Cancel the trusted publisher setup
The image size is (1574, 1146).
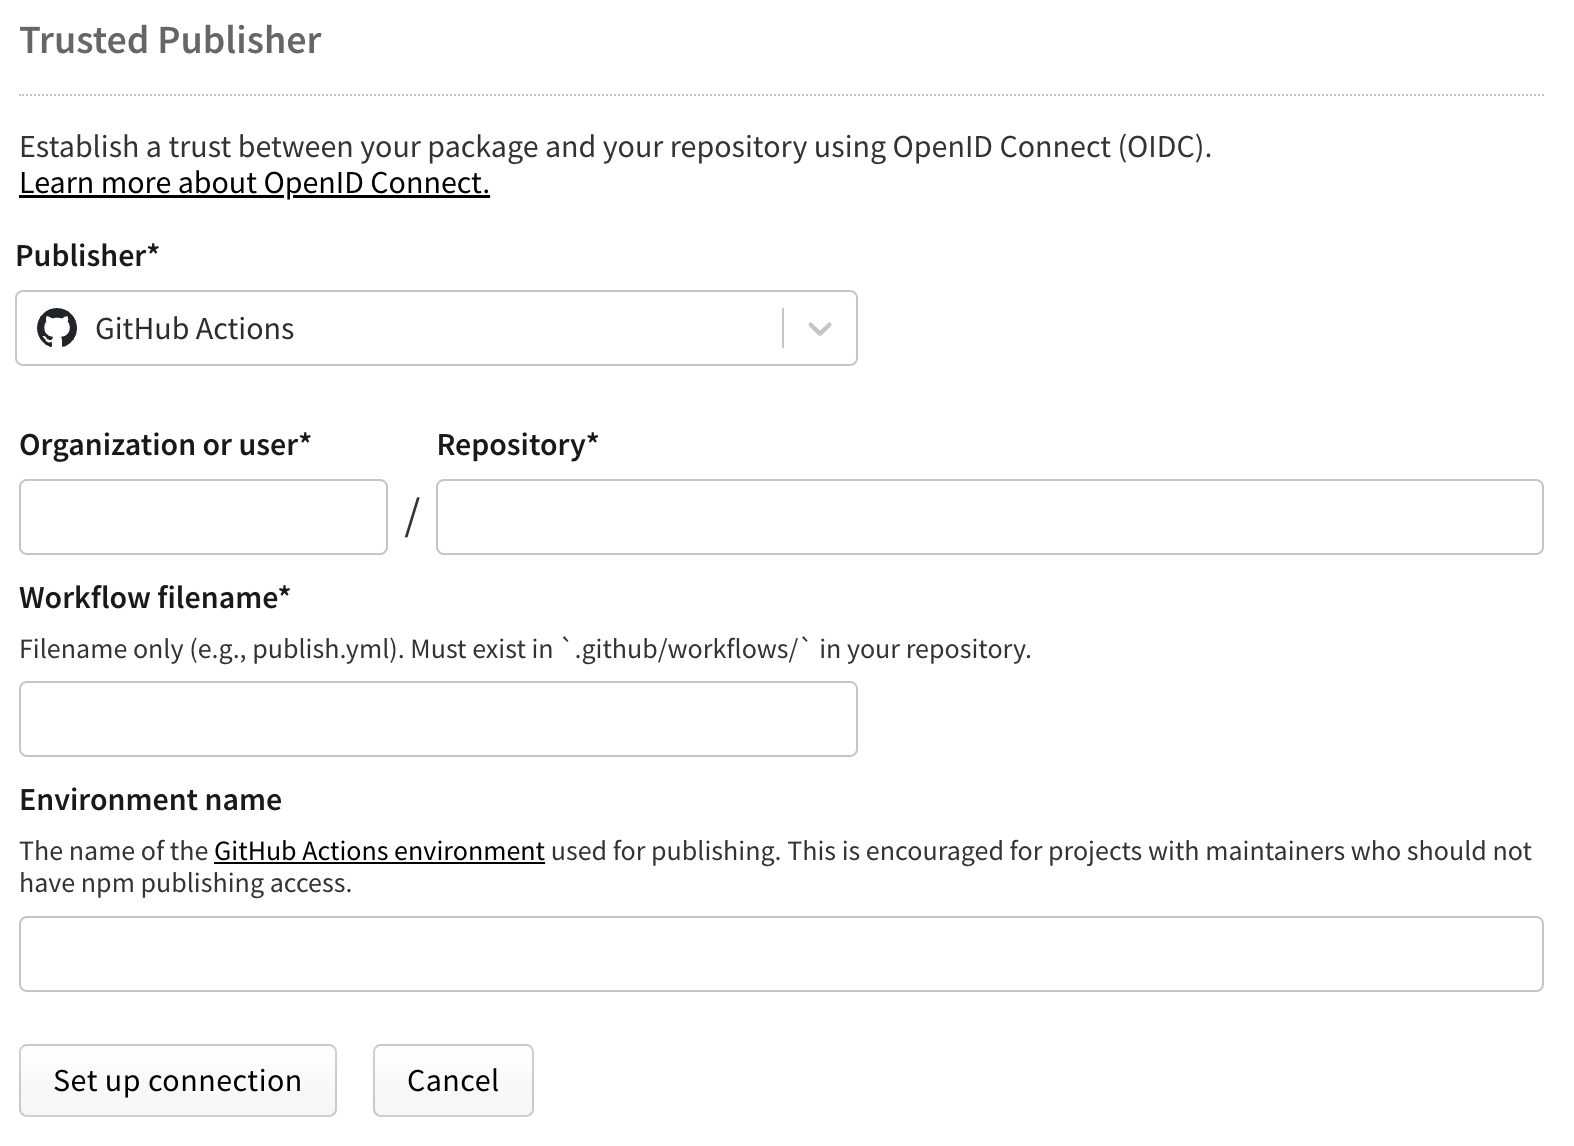tap(452, 1080)
